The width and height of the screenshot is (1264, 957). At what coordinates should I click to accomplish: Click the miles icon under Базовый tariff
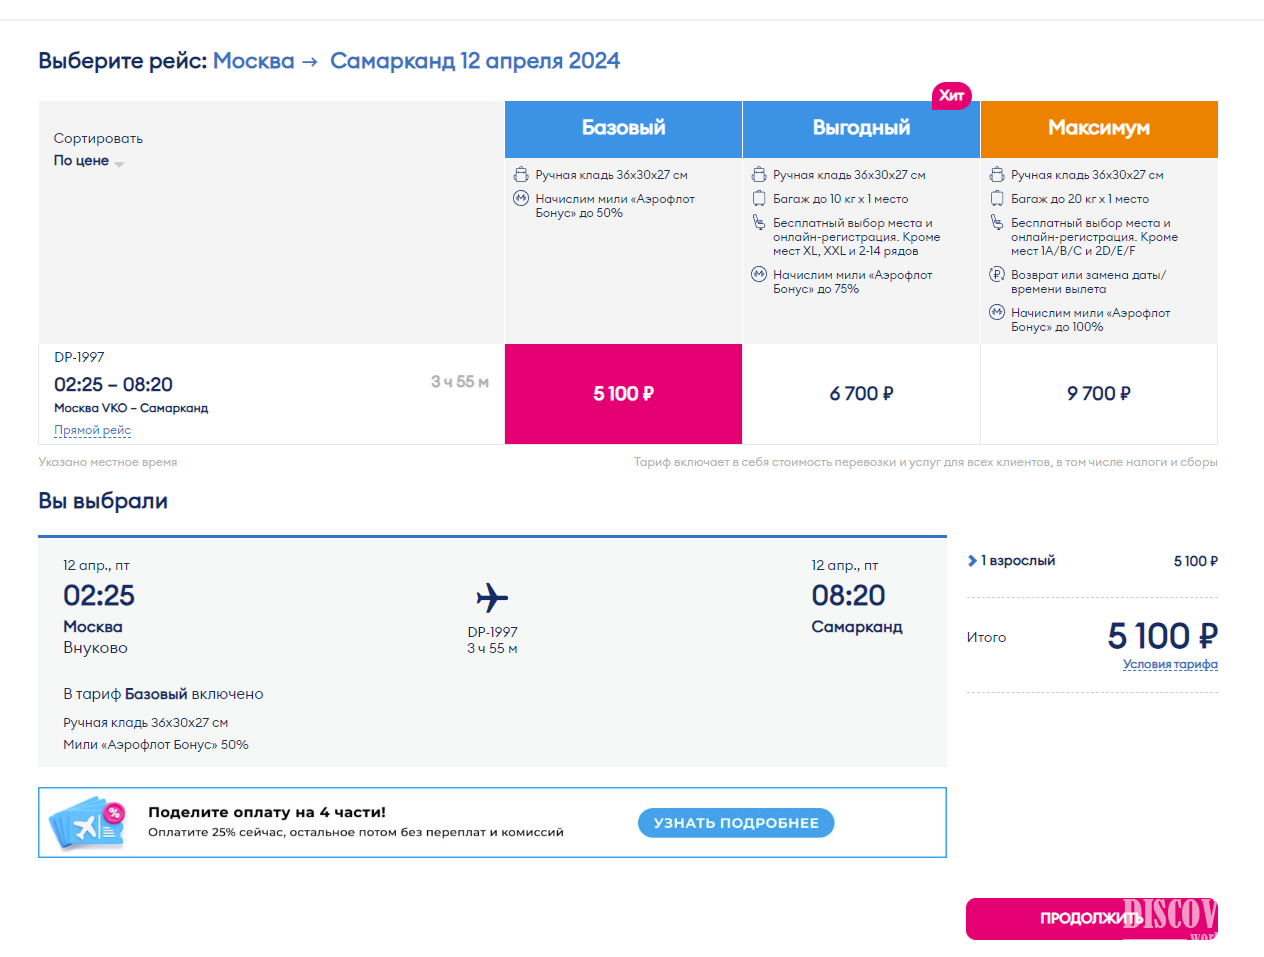[521, 199]
